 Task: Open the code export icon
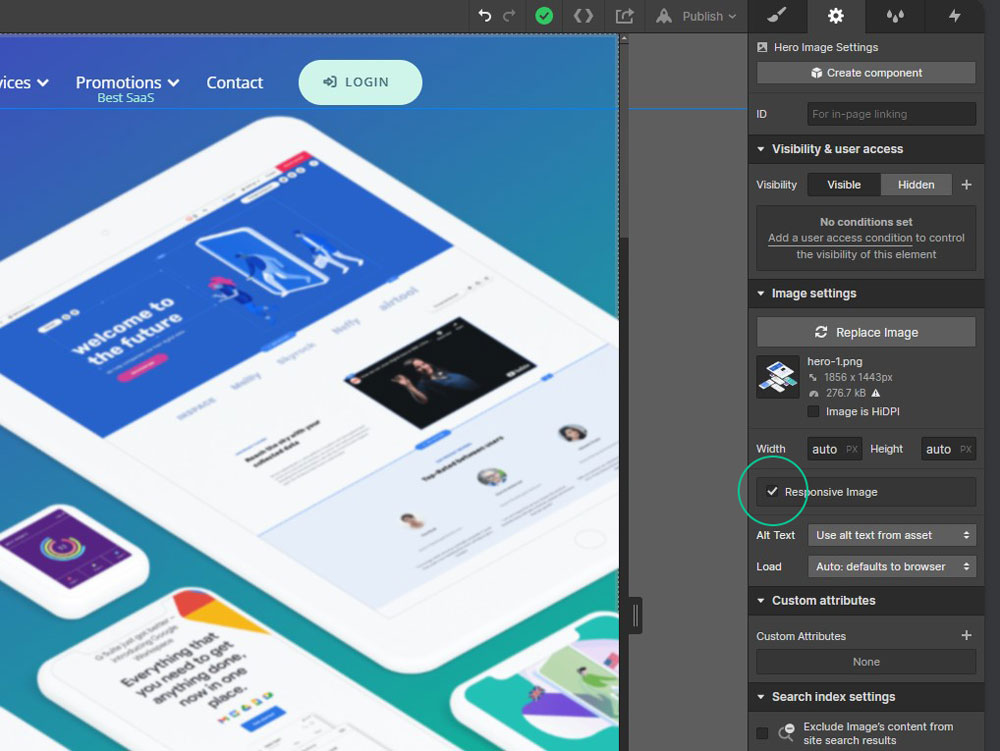pos(583,16)
